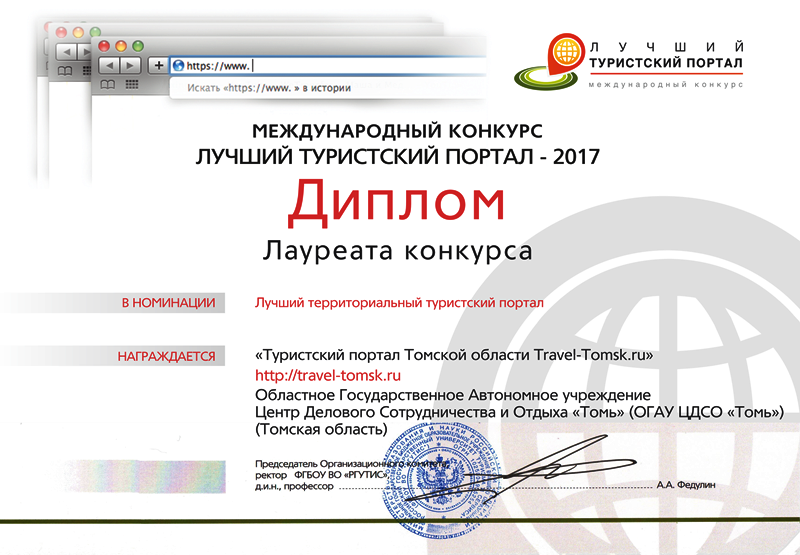
Task: Click the back arrow in the middle browser window
Action: pos(66,52)
